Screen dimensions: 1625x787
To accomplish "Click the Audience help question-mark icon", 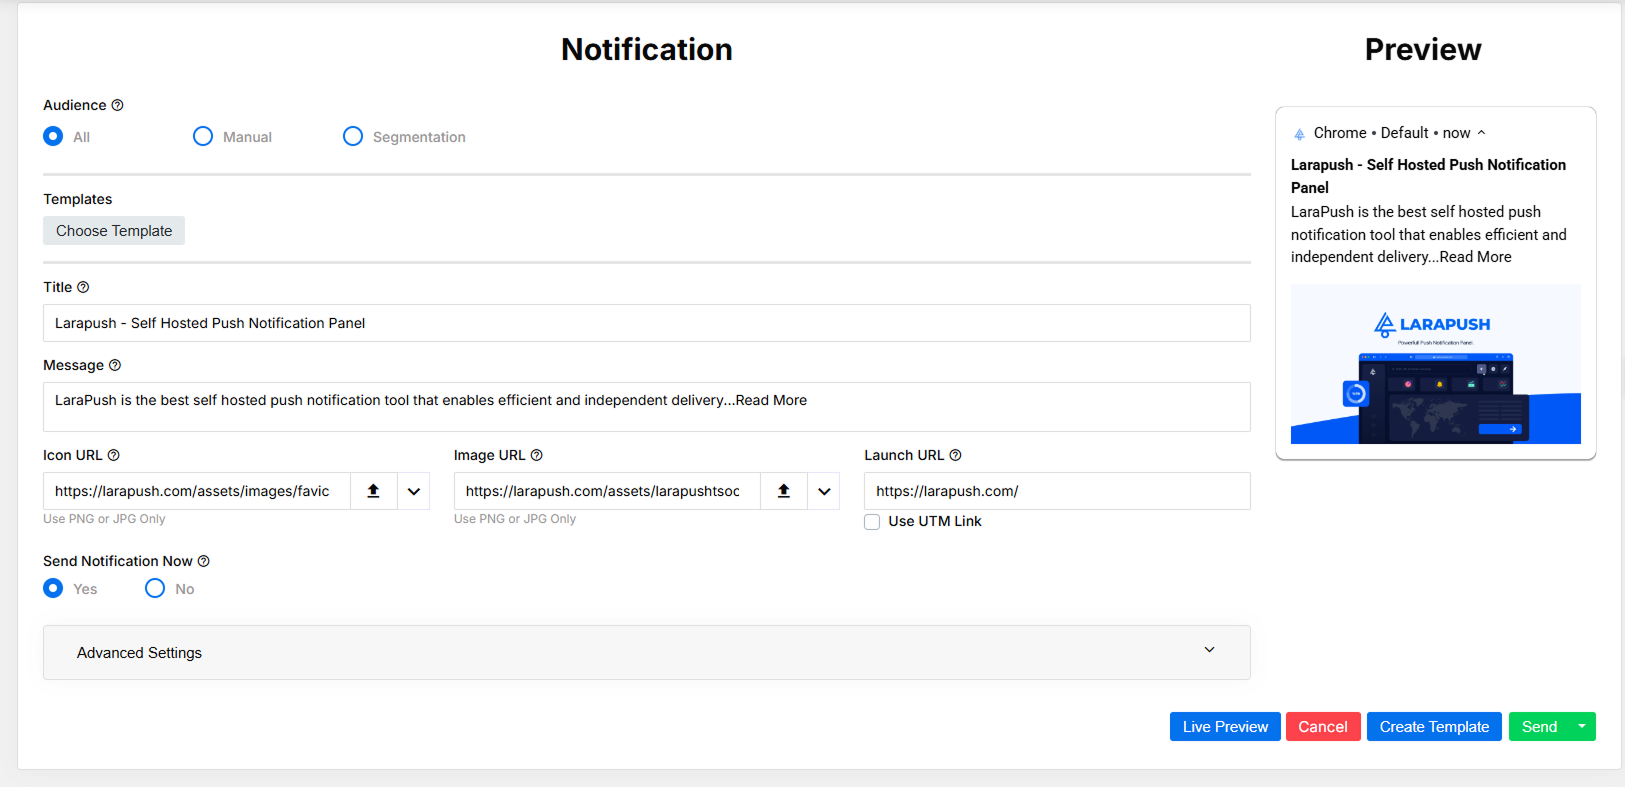I will (x=117, y=105).
